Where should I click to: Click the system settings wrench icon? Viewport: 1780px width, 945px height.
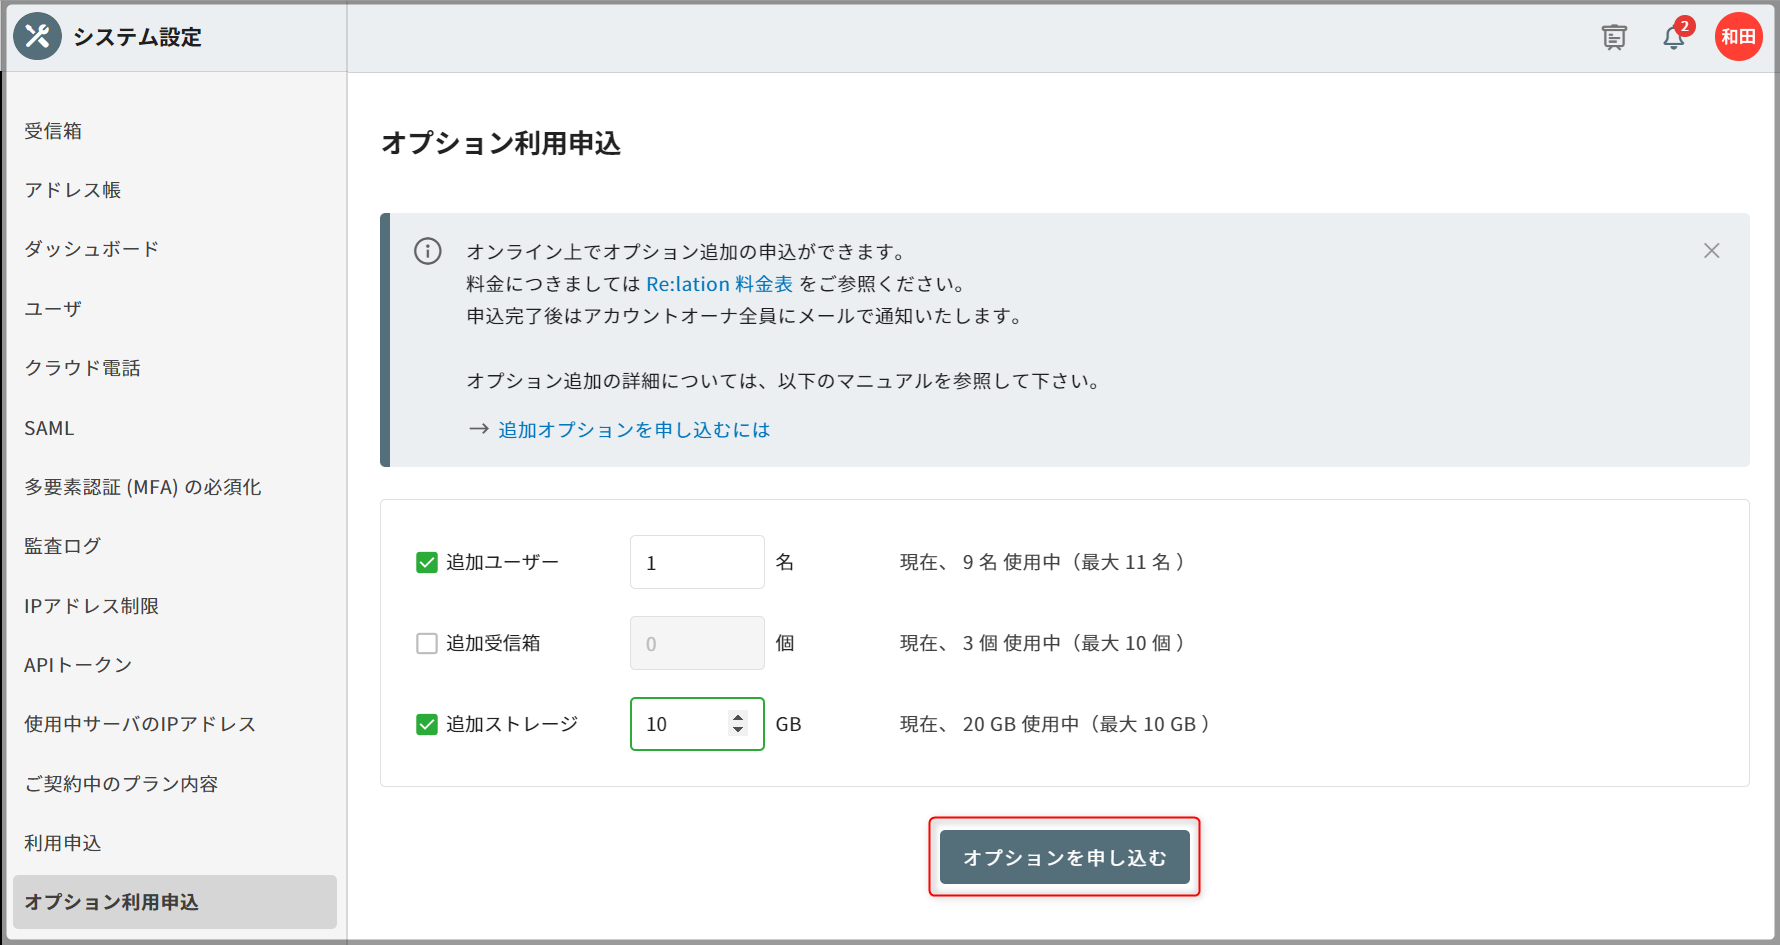[37, 37]
